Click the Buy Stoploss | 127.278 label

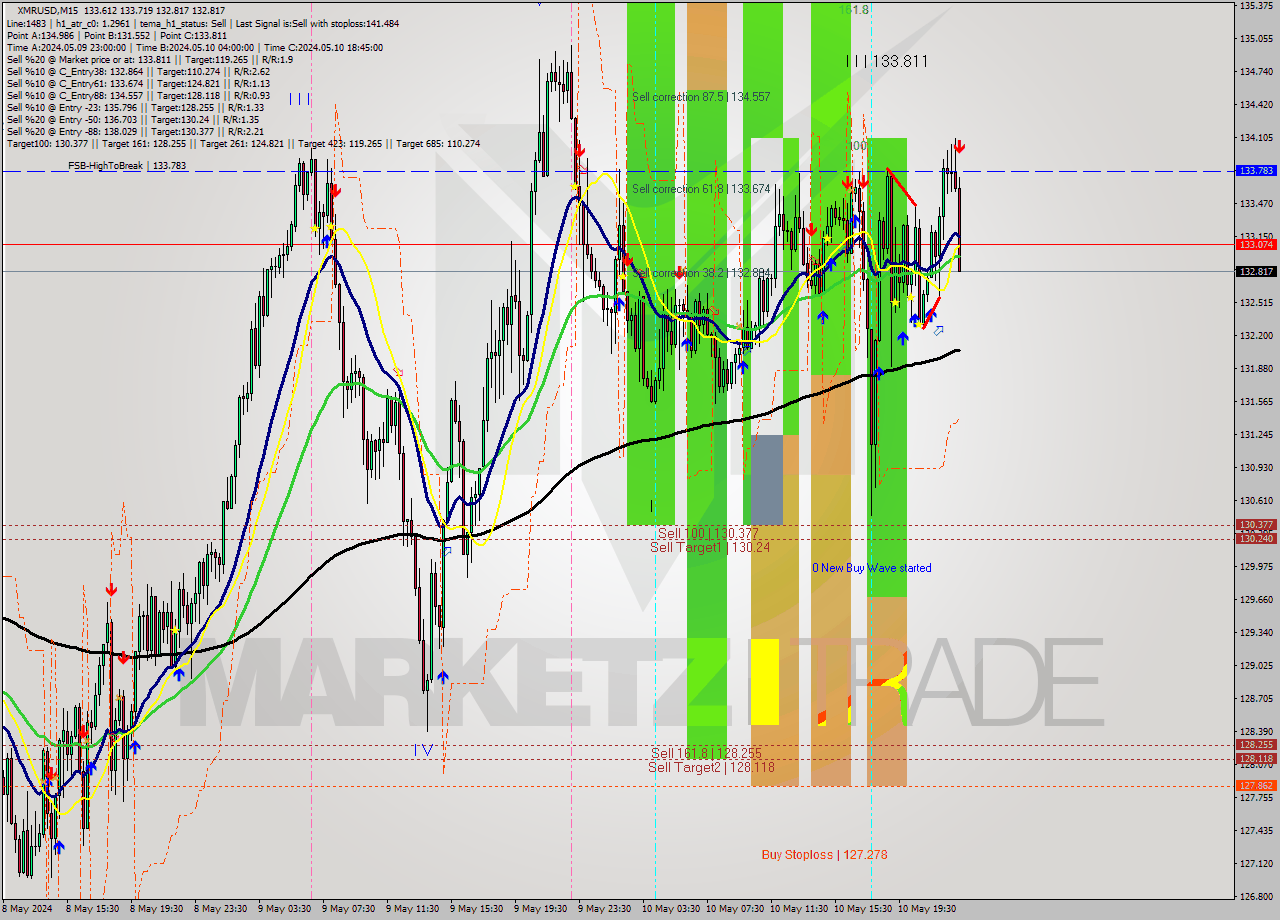point(824,855)
